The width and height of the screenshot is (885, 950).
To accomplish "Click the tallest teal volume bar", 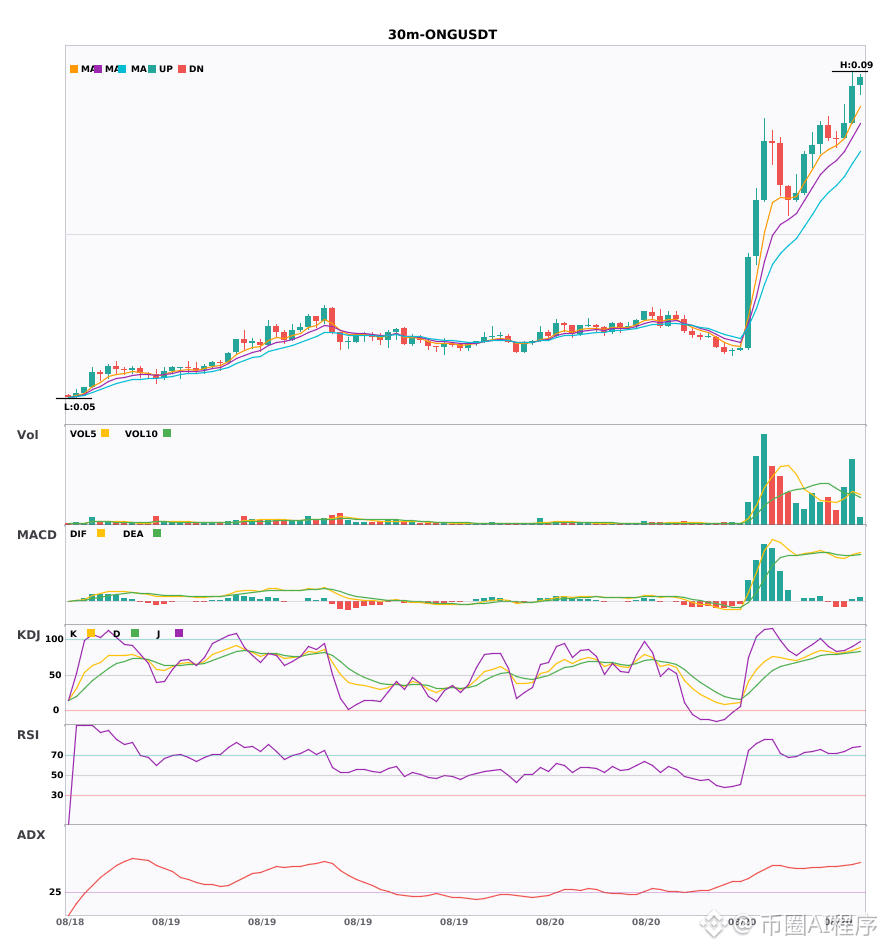I will (x=764, y=479).
